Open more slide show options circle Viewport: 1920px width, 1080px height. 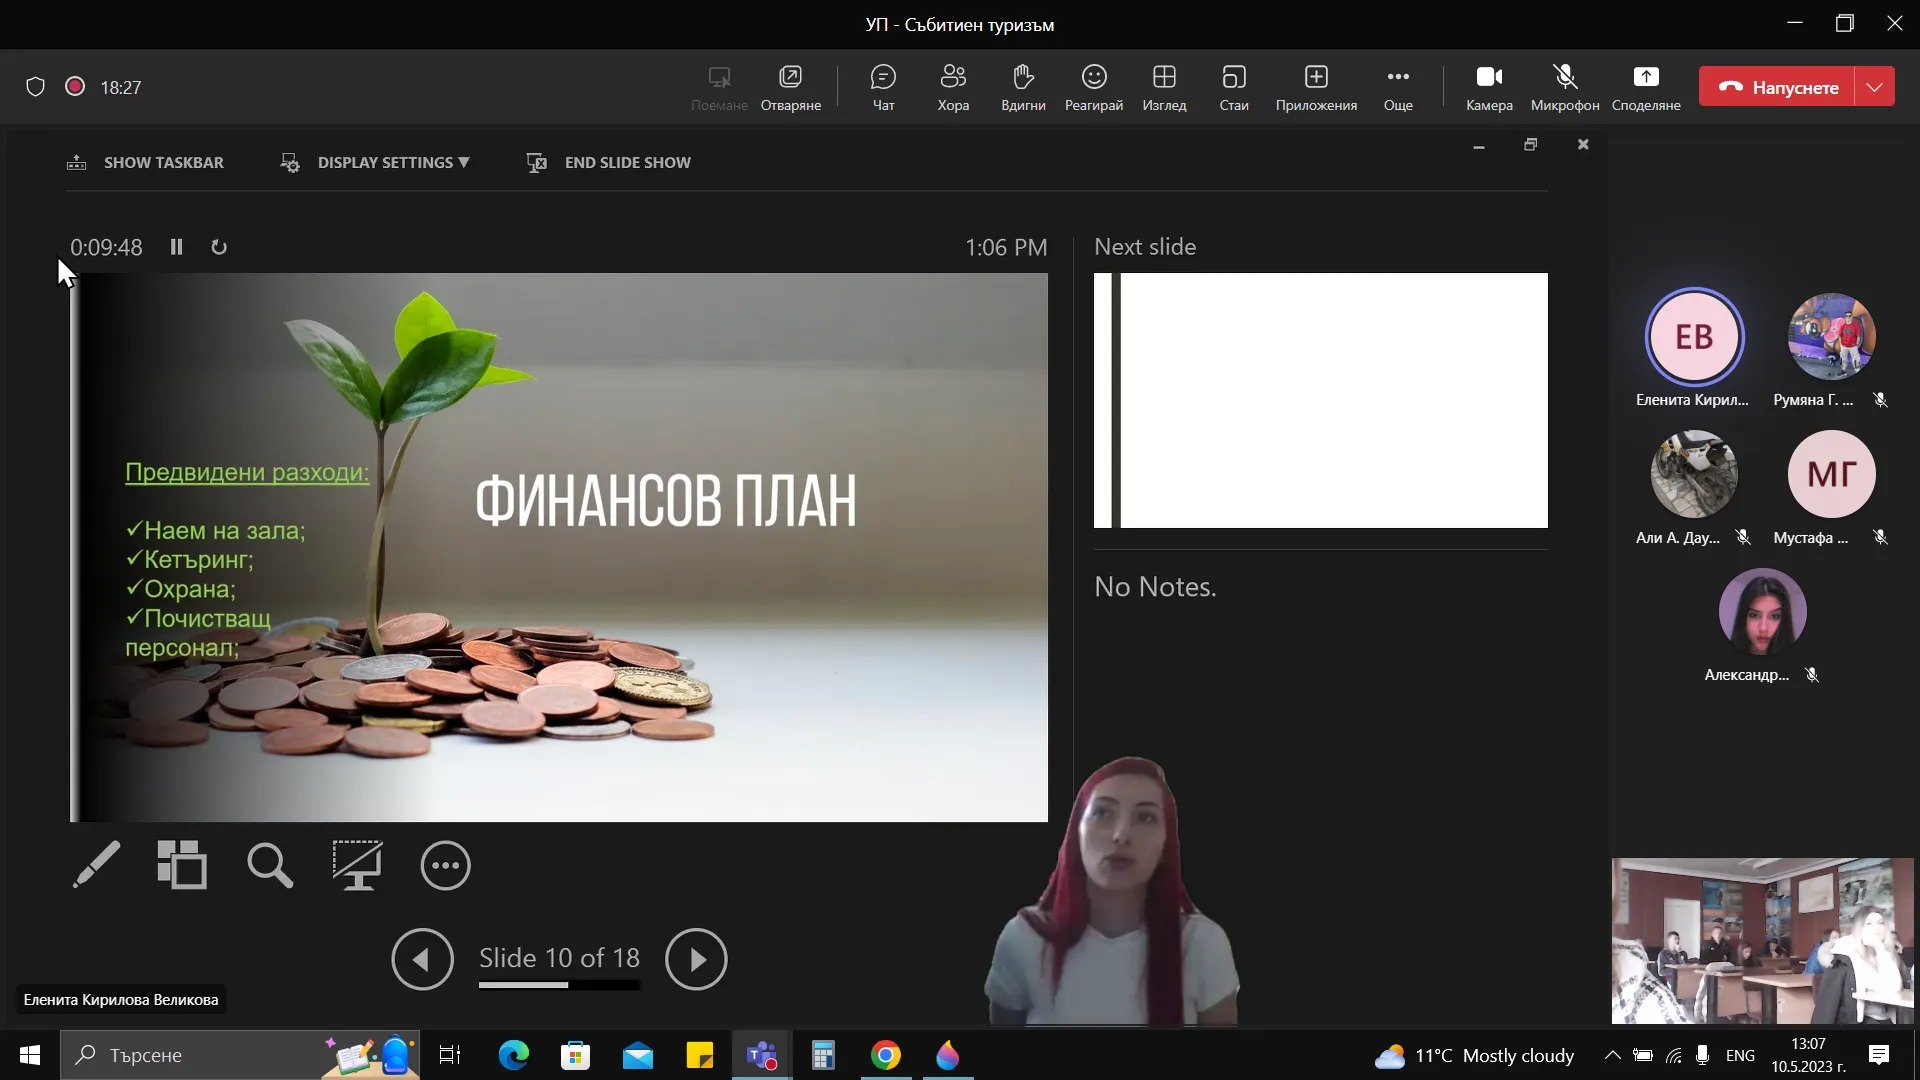pyautogui.click(x=445, y=865)
